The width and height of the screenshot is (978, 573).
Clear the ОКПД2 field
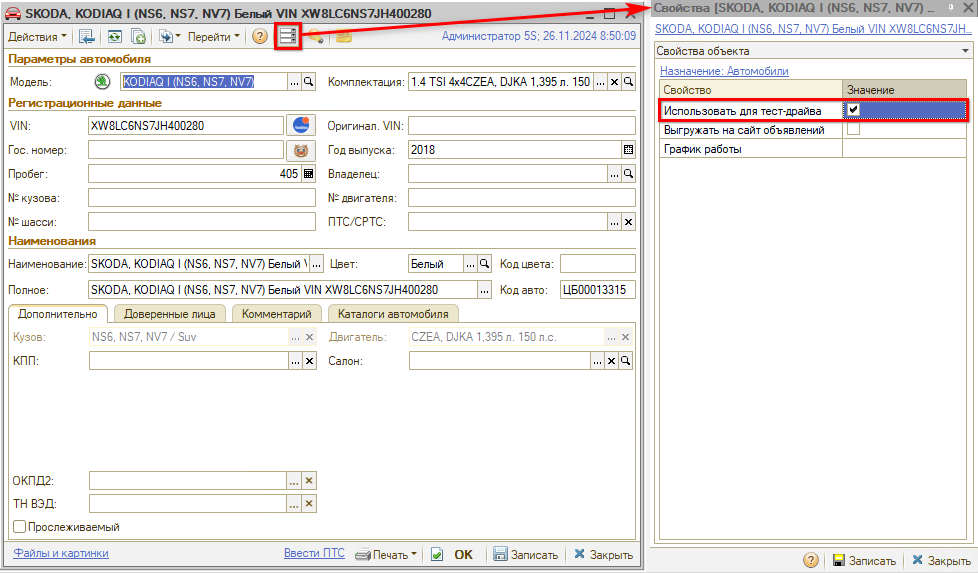point(309,481)
